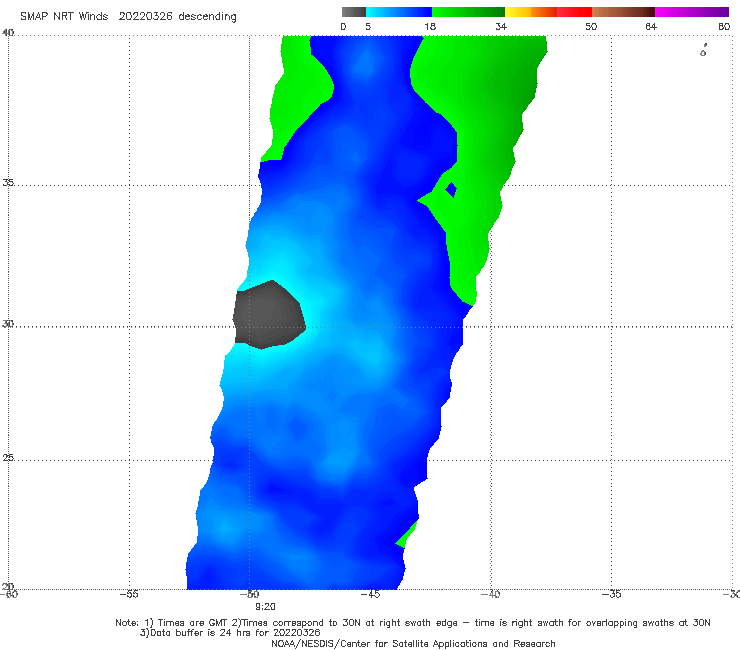Click the note line starting 'Note: 1) Times are GMT'

[412, 623]
